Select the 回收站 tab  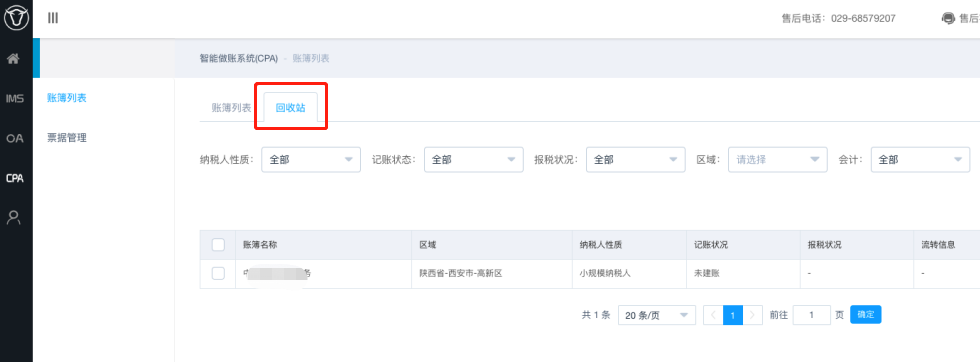[x=291, y=108]
